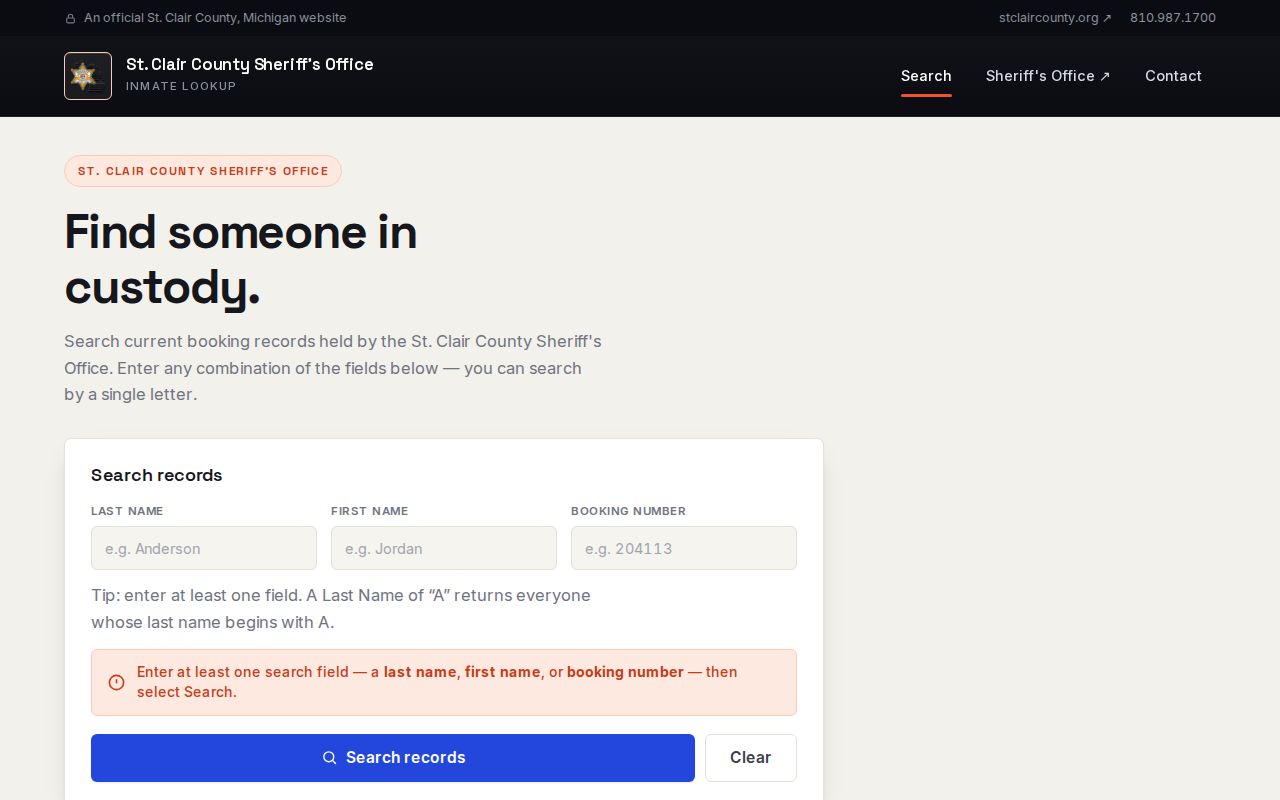Click the blue Search records button
1280x800 pixels.
[393, 758]
